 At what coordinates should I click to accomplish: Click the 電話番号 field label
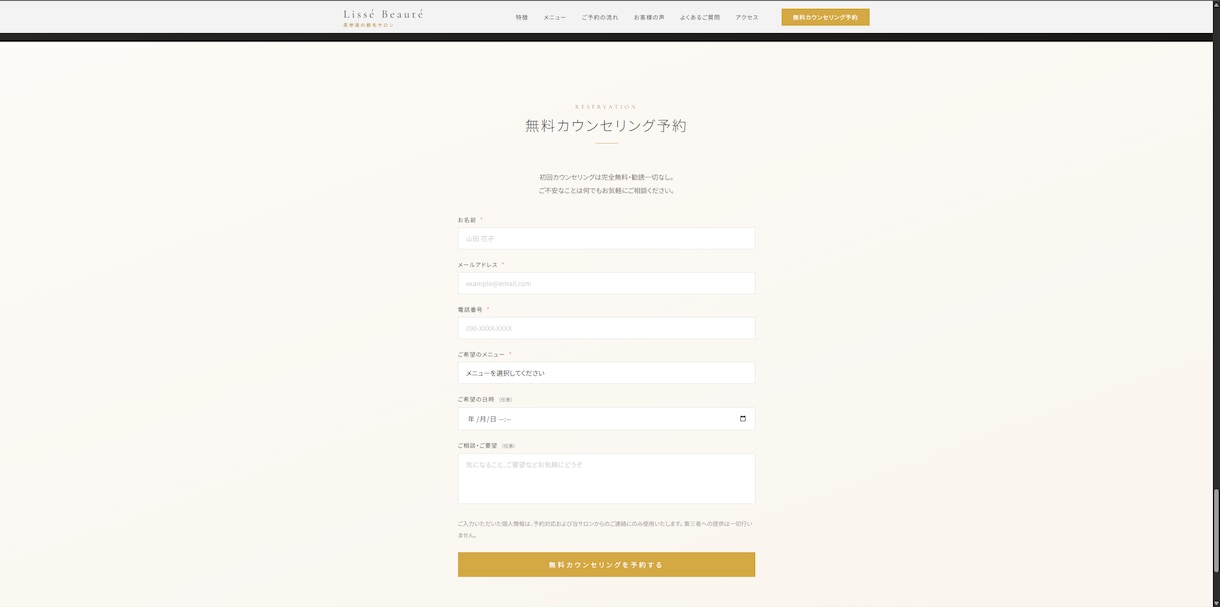click(470, 310)
